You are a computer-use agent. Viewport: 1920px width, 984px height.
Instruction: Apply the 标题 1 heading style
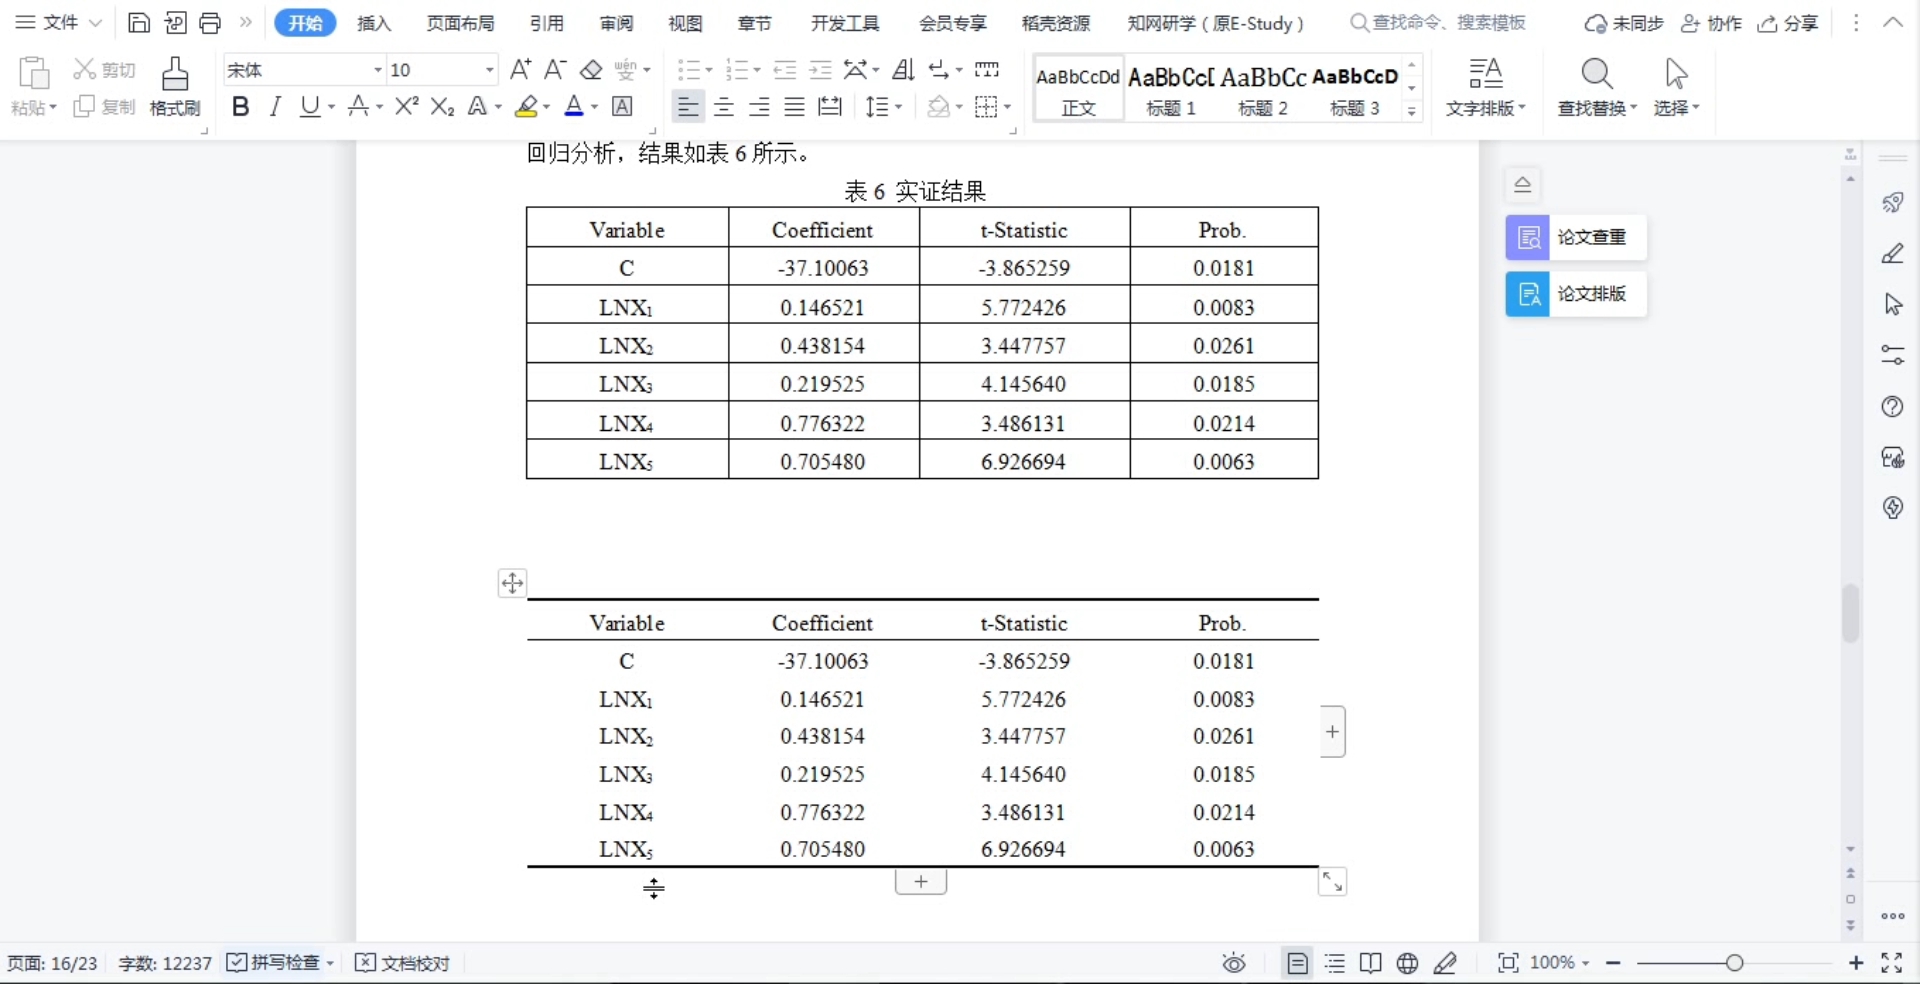(1171, 88)
